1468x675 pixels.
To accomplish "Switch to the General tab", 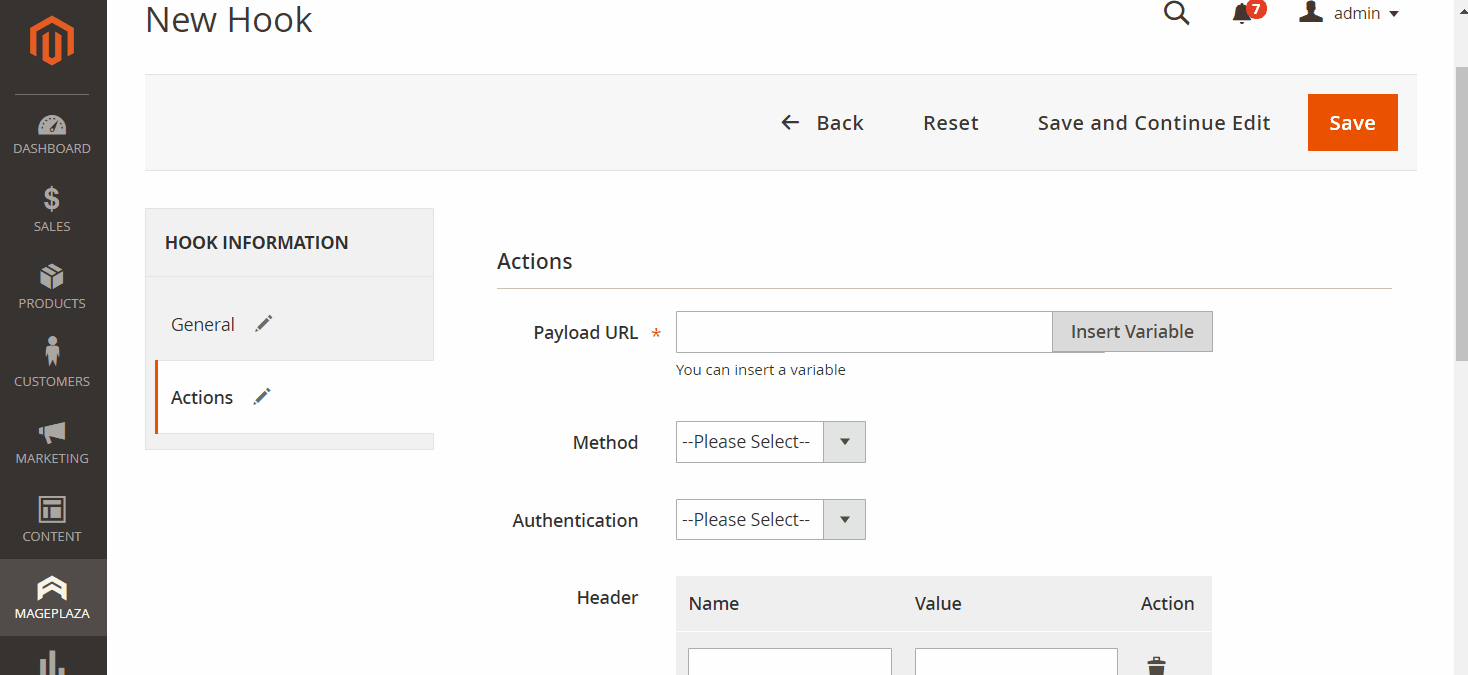I will (203, 324).
